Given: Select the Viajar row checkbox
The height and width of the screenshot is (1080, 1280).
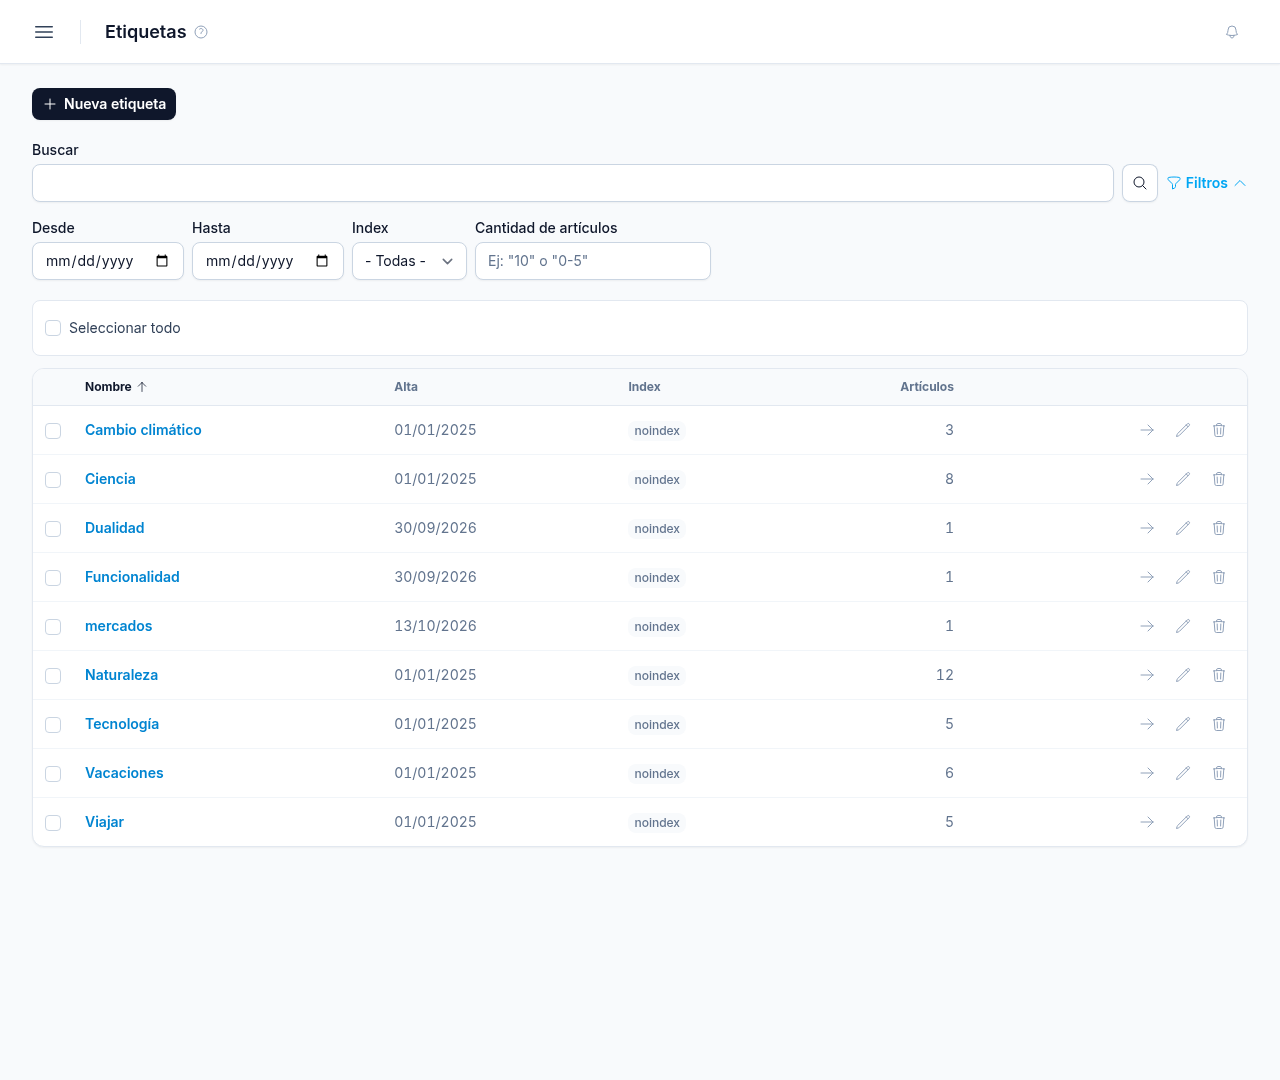Looking at the screenshot, I should 53,823.
